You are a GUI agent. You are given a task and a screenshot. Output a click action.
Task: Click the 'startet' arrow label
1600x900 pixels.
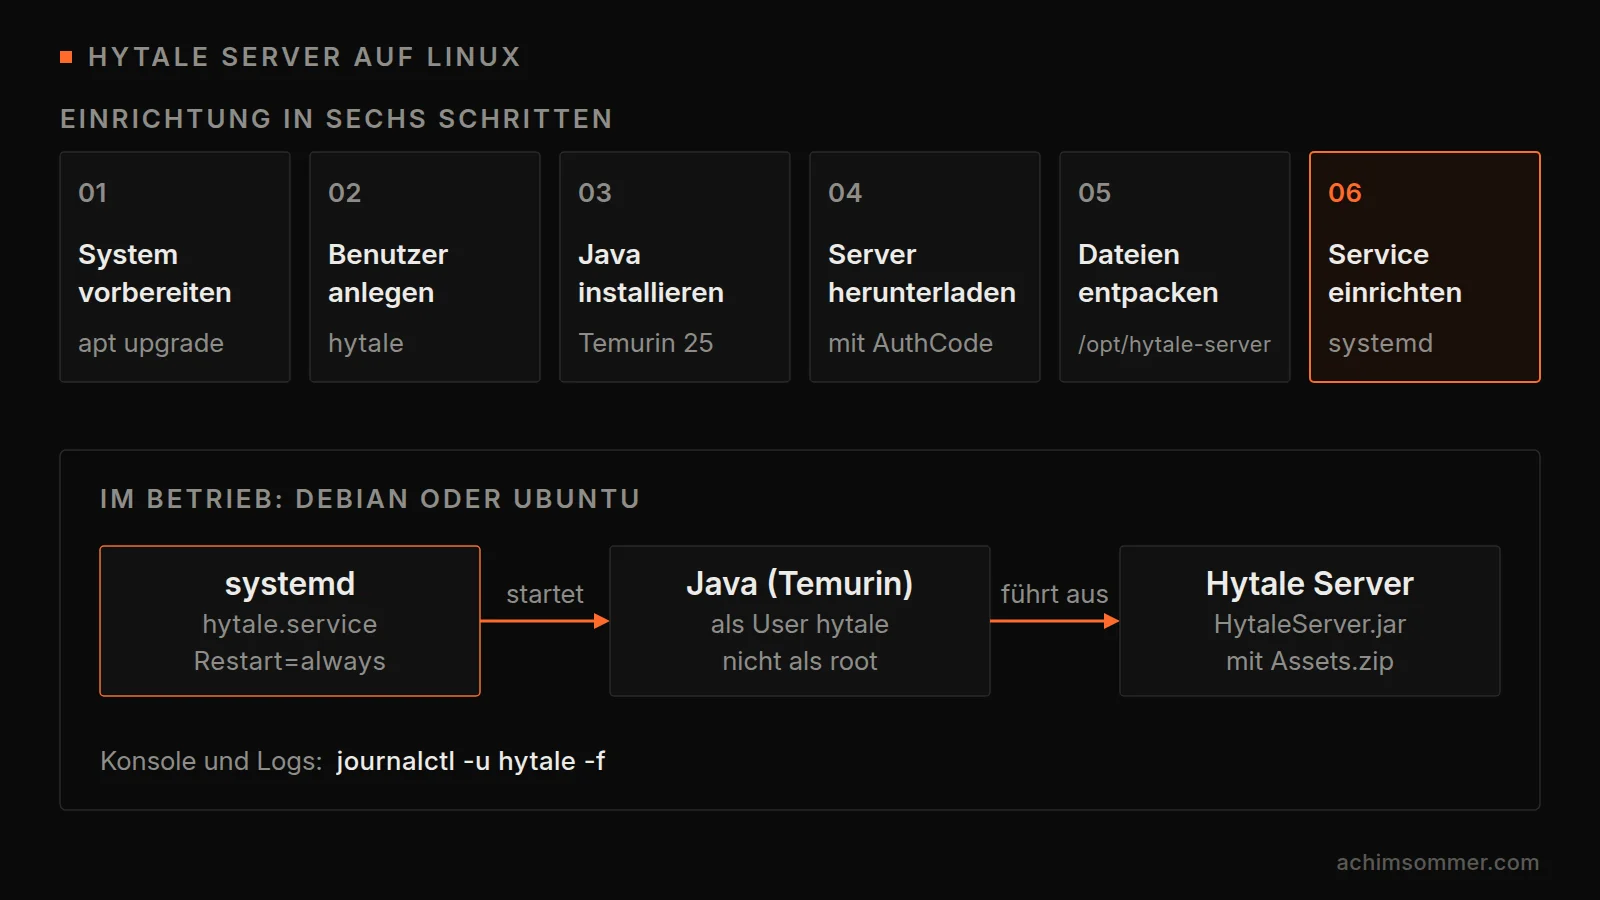[545, 594]
